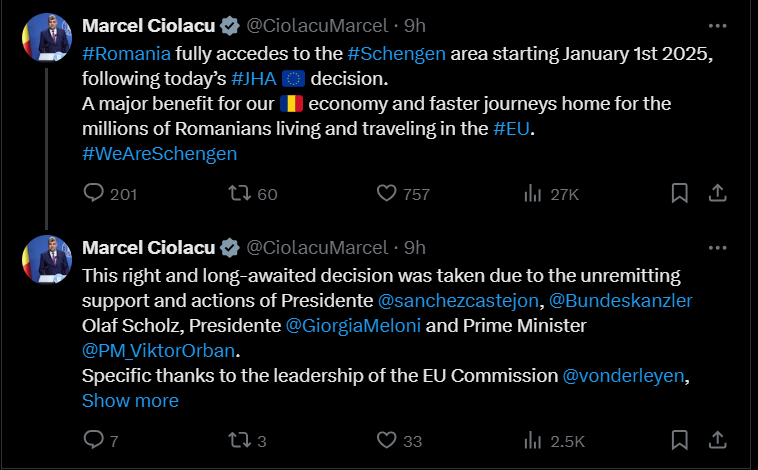The height and width of the screenshot is (470, 758).
Task: Bookmark the second tweet thanking leaders
Action: pyautogui.click(x=679, y=440)
